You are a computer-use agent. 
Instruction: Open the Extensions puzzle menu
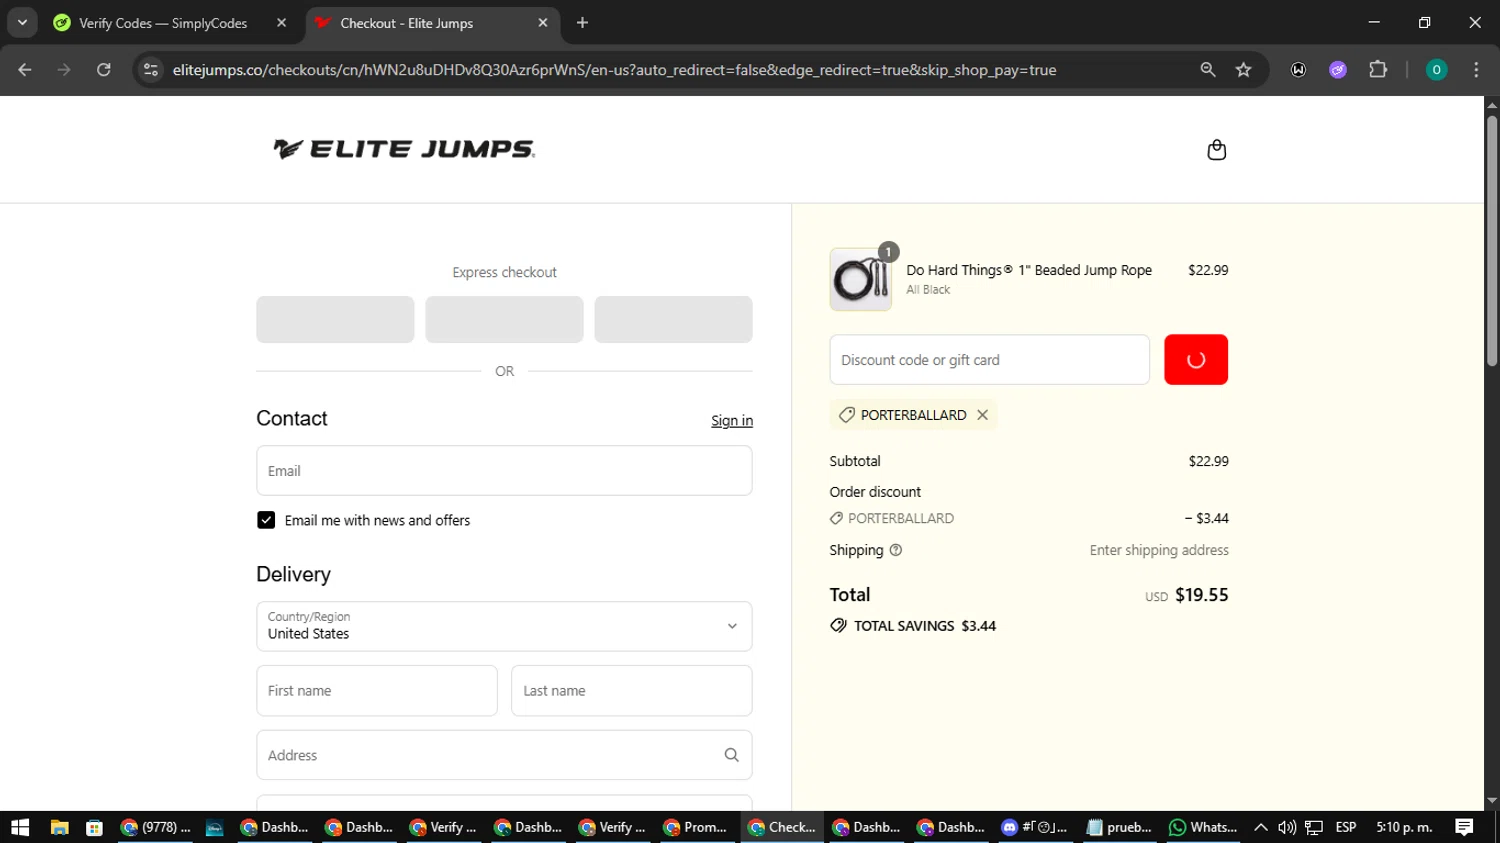point(1378,70)
